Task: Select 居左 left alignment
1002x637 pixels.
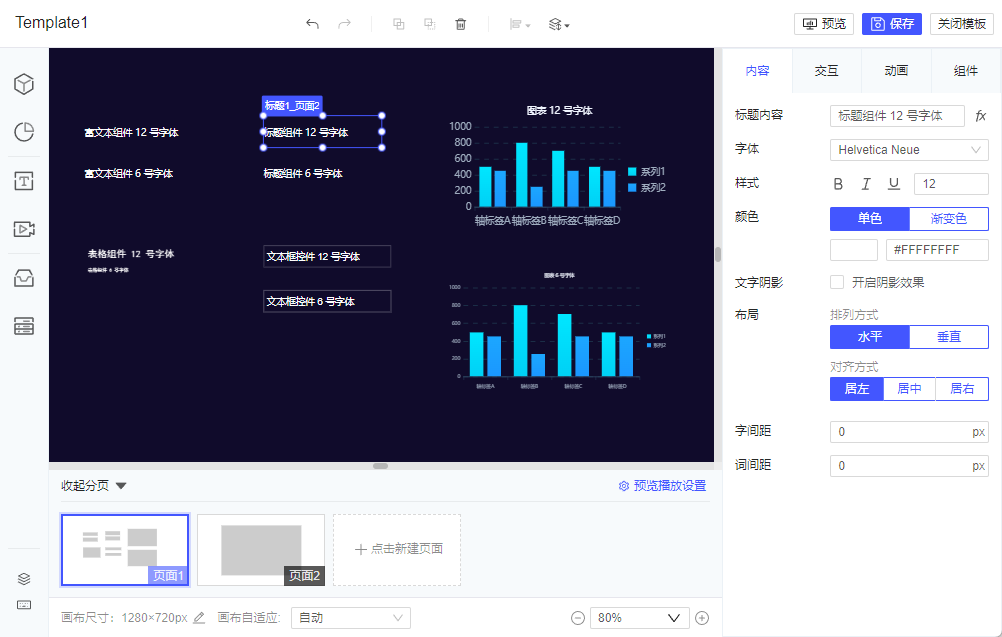Action: [856, 388]
